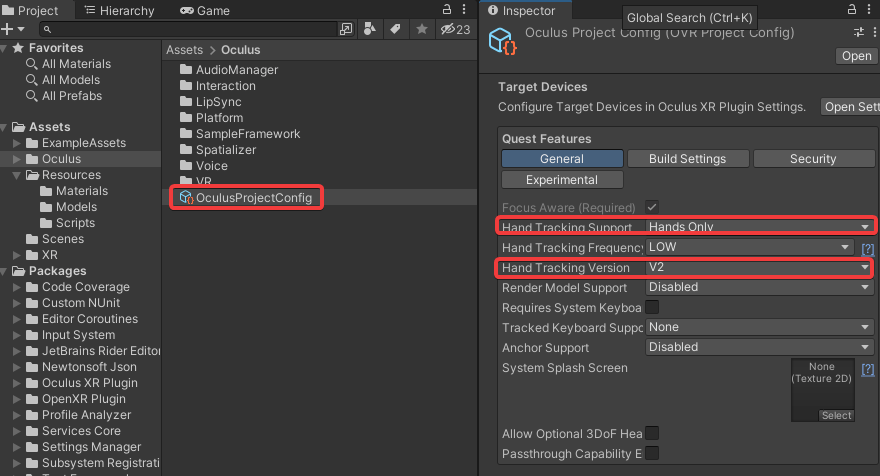Image resolution: width=880 pixels, height=476 pixels.
Task: Expand the ExampleAssets folder arrow
Action: tap(17, 143)
